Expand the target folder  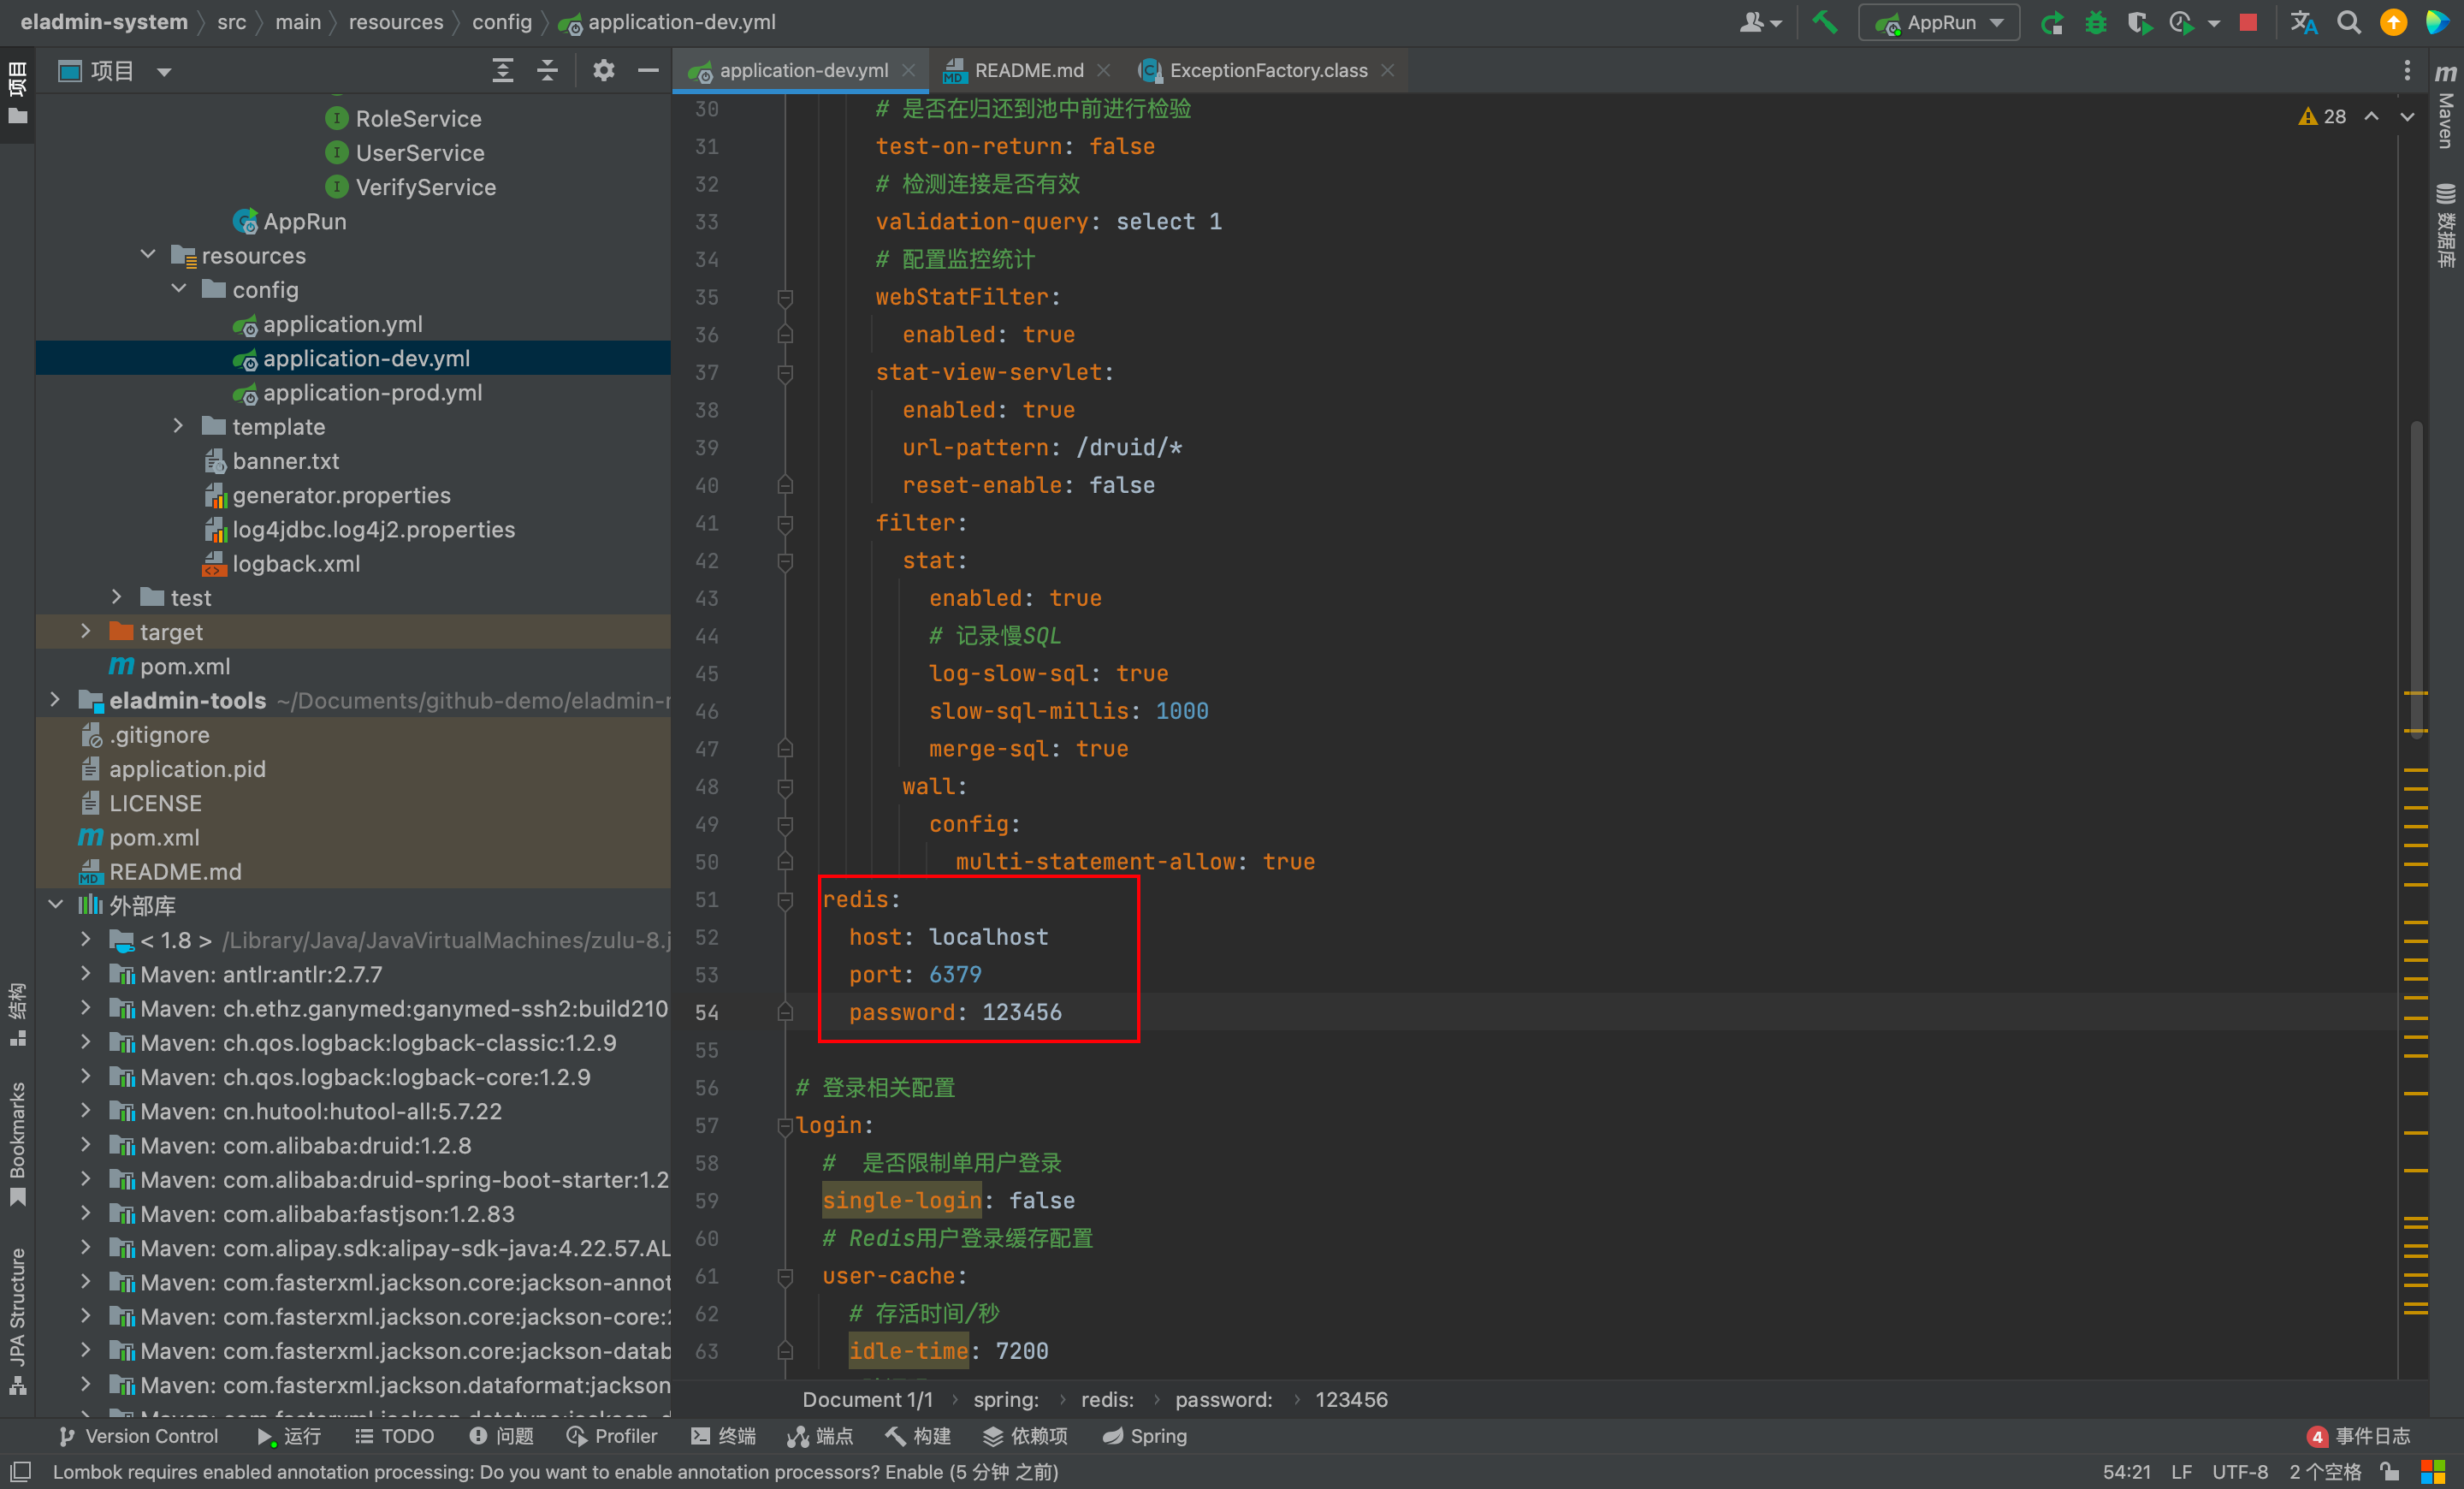(x=86, y=632)
